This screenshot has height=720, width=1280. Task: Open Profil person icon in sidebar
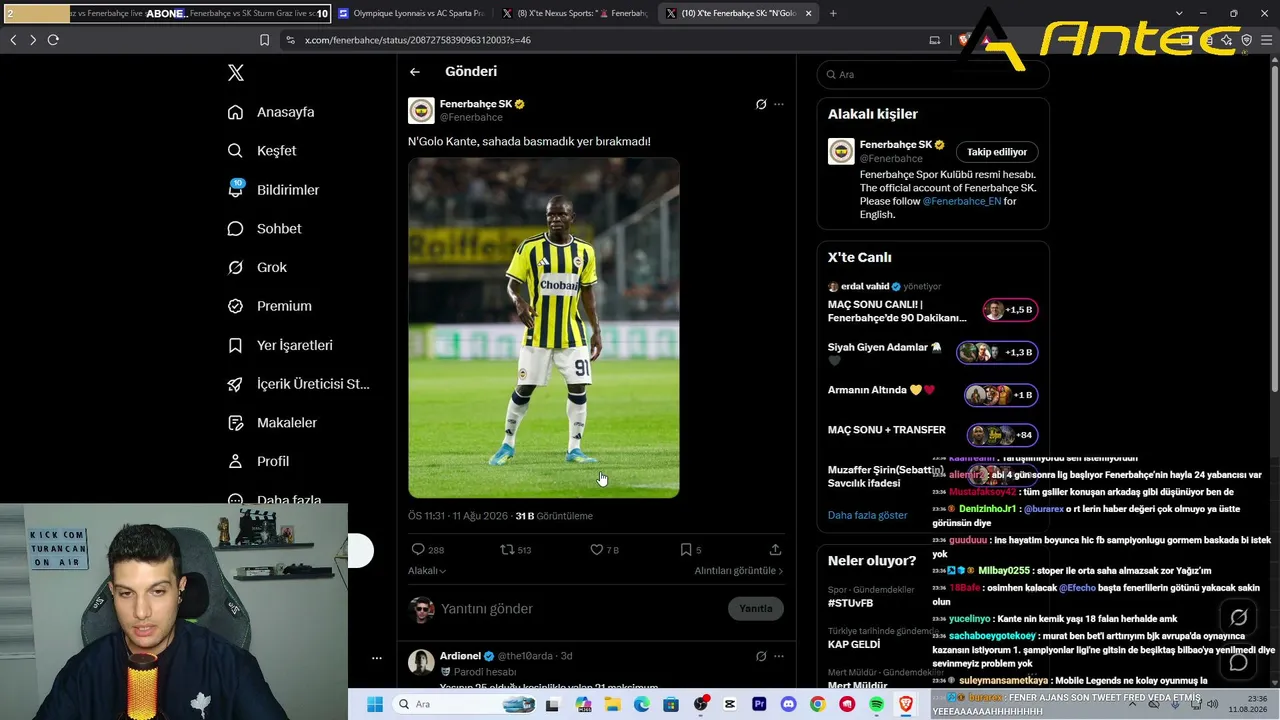(235, 461)
